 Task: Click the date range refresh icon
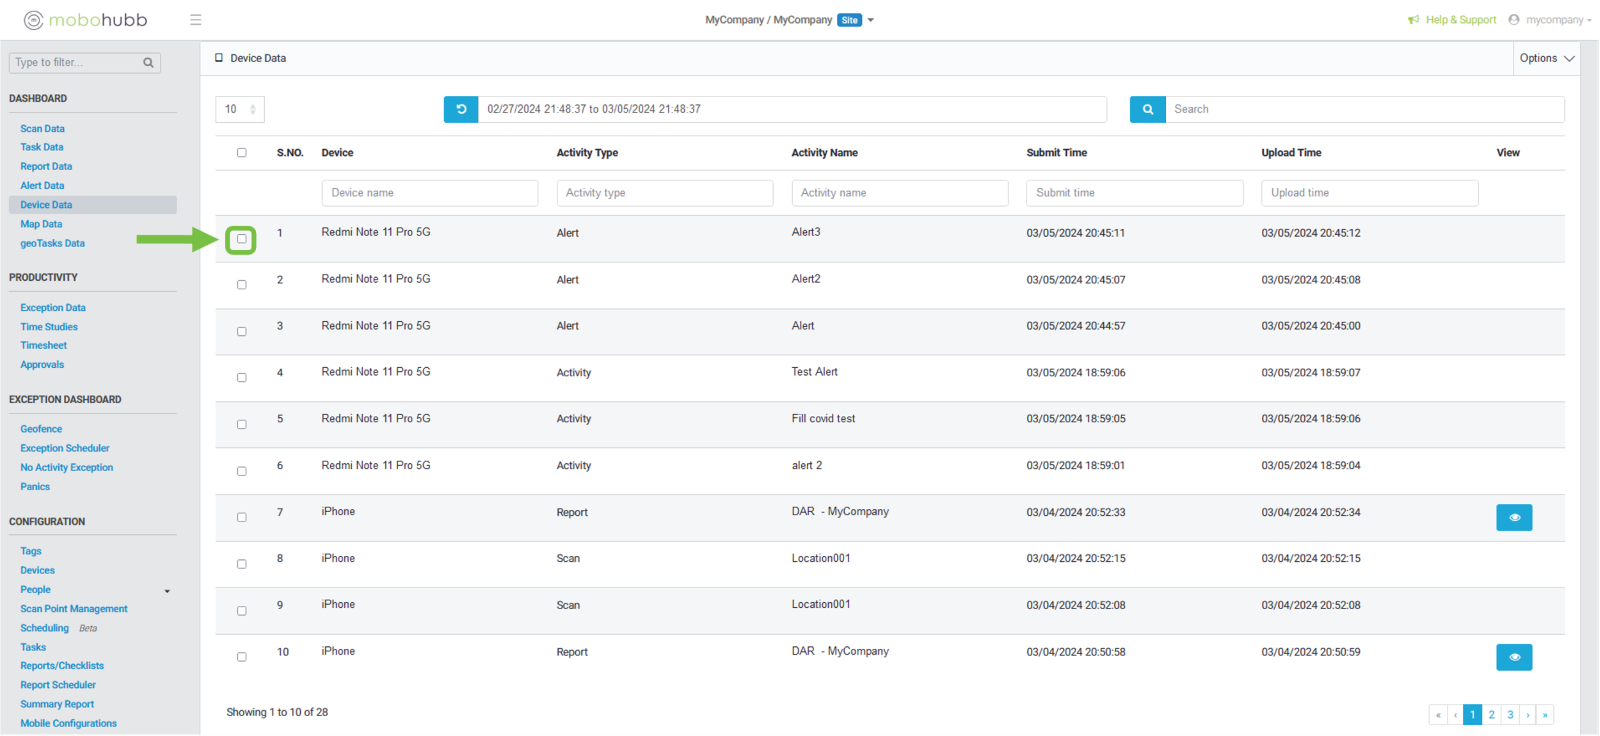(461, 109)
